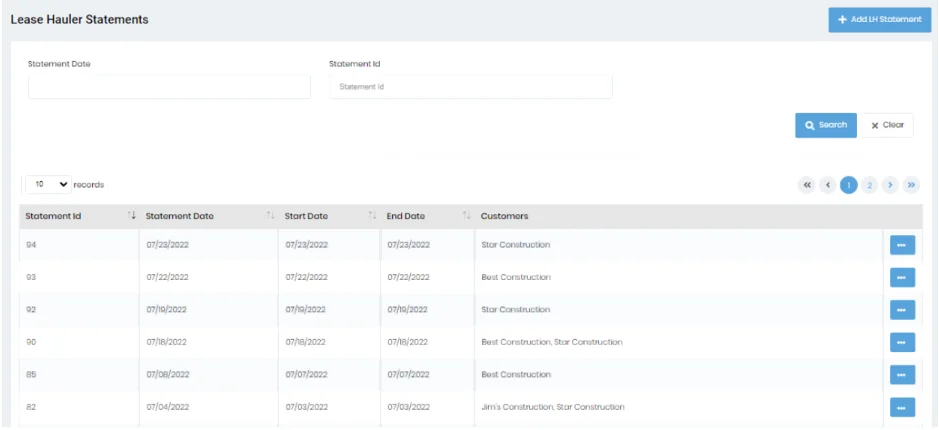This screenshot has height=430, width=939.
Task: Open row options for statement 82
Action: click(902, 407)
